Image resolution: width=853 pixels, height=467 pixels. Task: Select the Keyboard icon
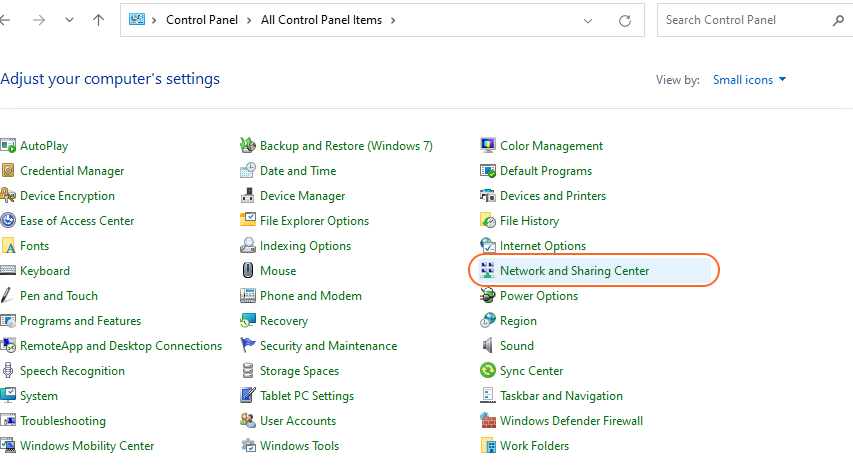pyautogui.click(x=8, y=271)
